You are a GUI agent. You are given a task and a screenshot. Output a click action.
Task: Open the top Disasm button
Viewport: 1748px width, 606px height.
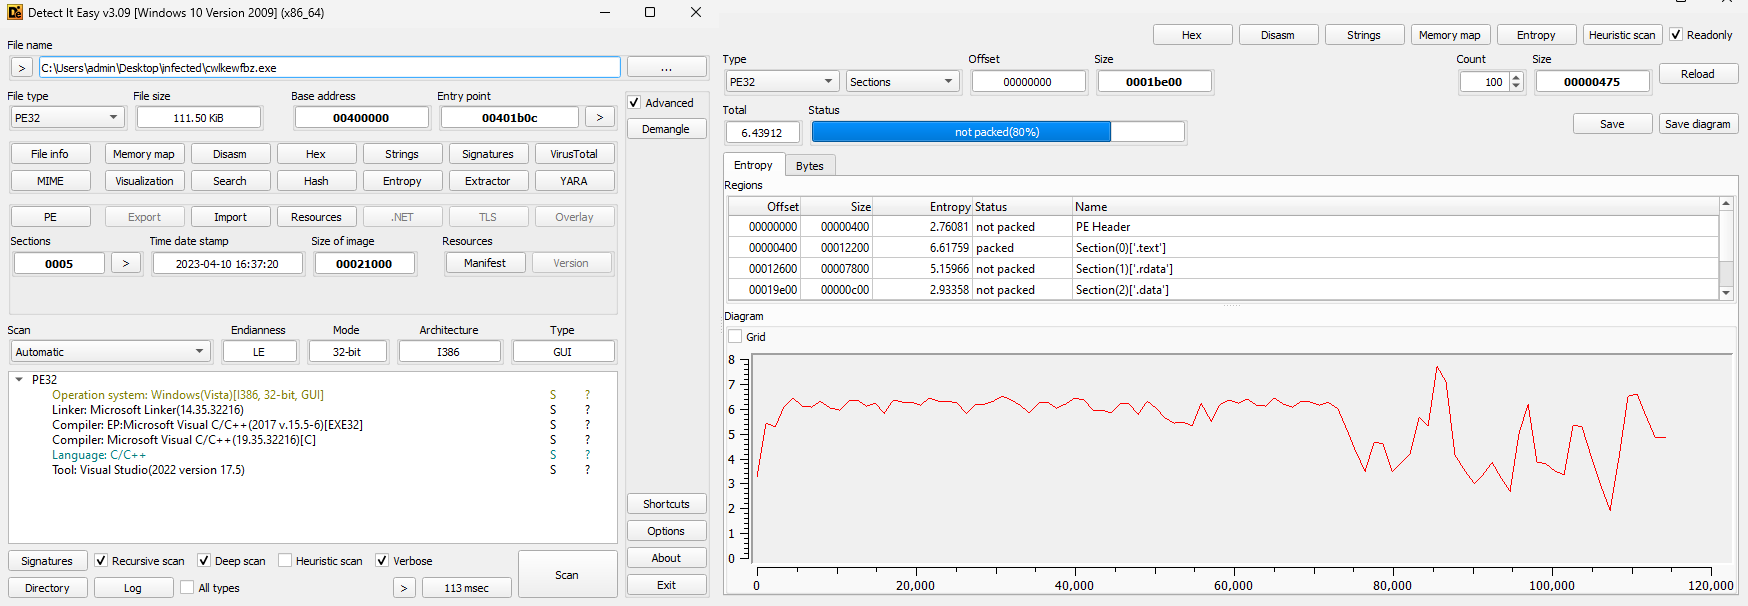point(1278,35)
